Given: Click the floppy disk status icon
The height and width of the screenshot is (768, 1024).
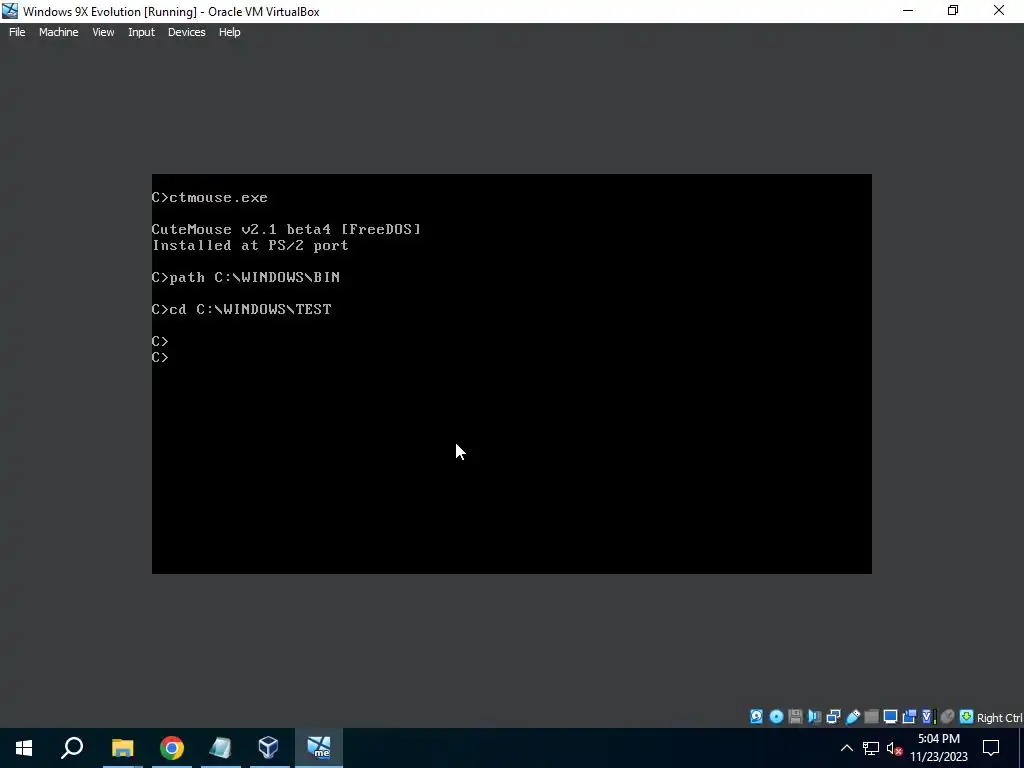Looking at the screenshot, I should (x=795, y=717).
